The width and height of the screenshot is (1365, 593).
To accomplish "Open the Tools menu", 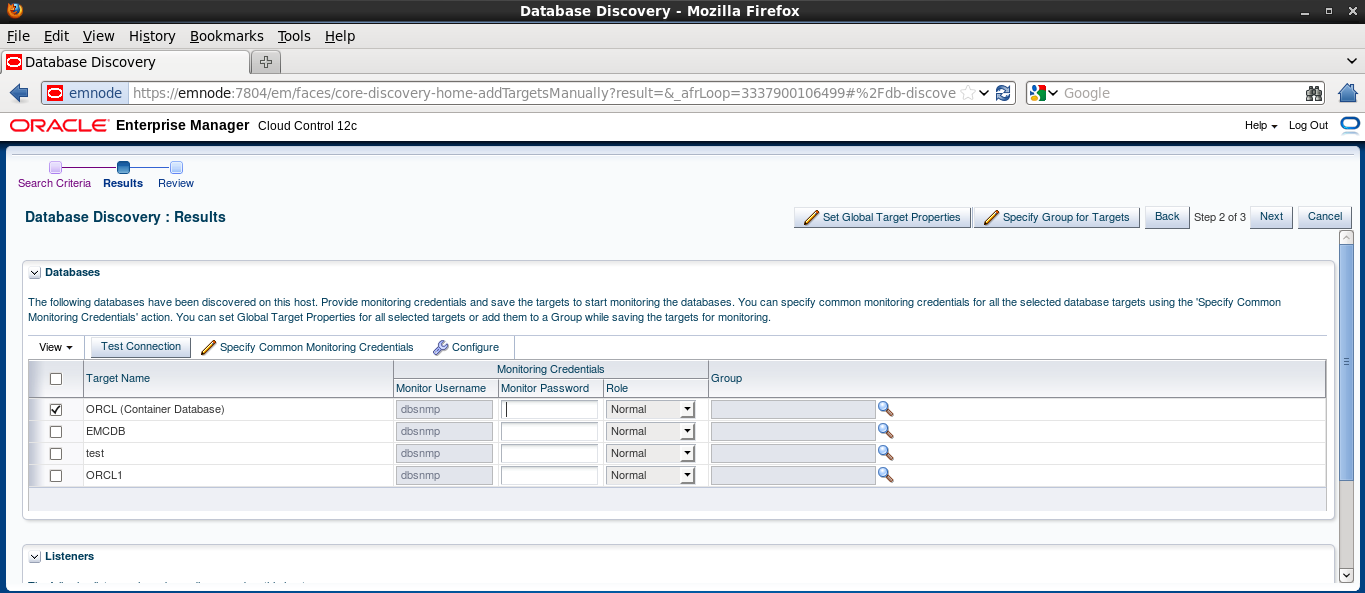I will [294, 36].
